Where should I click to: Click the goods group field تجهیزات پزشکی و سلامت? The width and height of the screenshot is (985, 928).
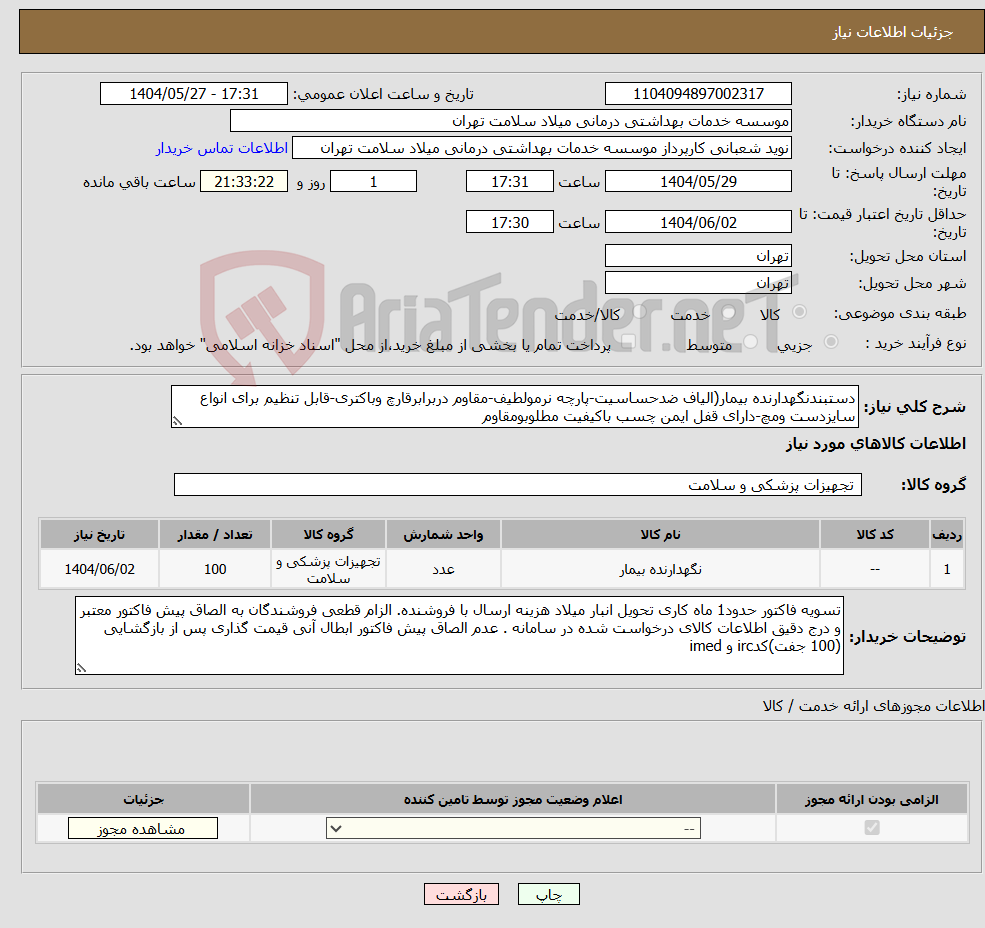coord(518,484)
